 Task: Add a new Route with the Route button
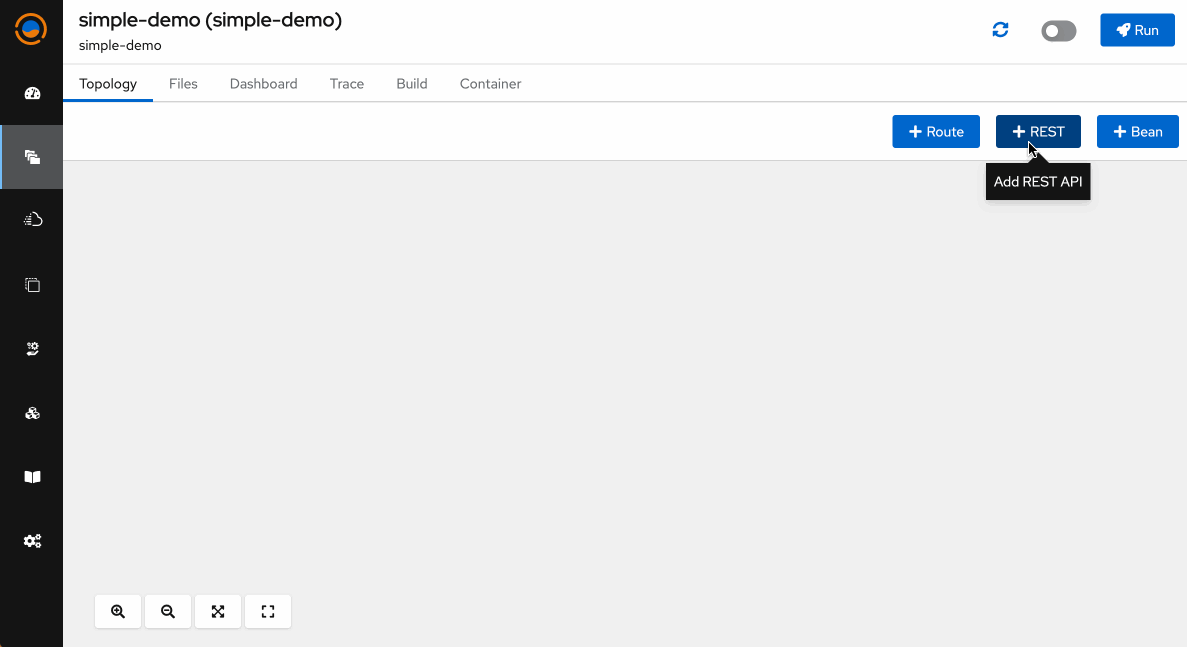tap(935, 131)
